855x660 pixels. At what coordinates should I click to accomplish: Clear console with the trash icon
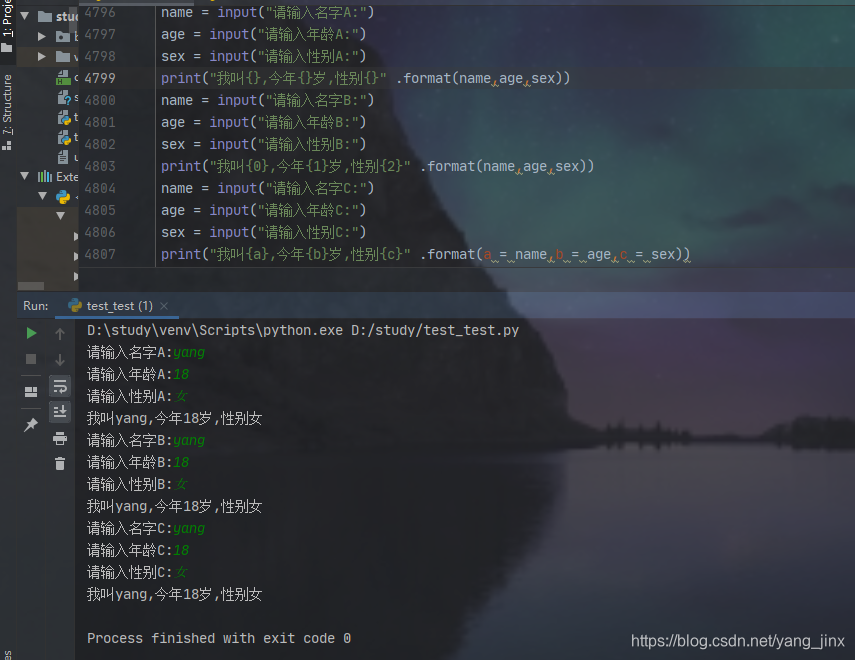pyautogui.click(x=60, y=464)
